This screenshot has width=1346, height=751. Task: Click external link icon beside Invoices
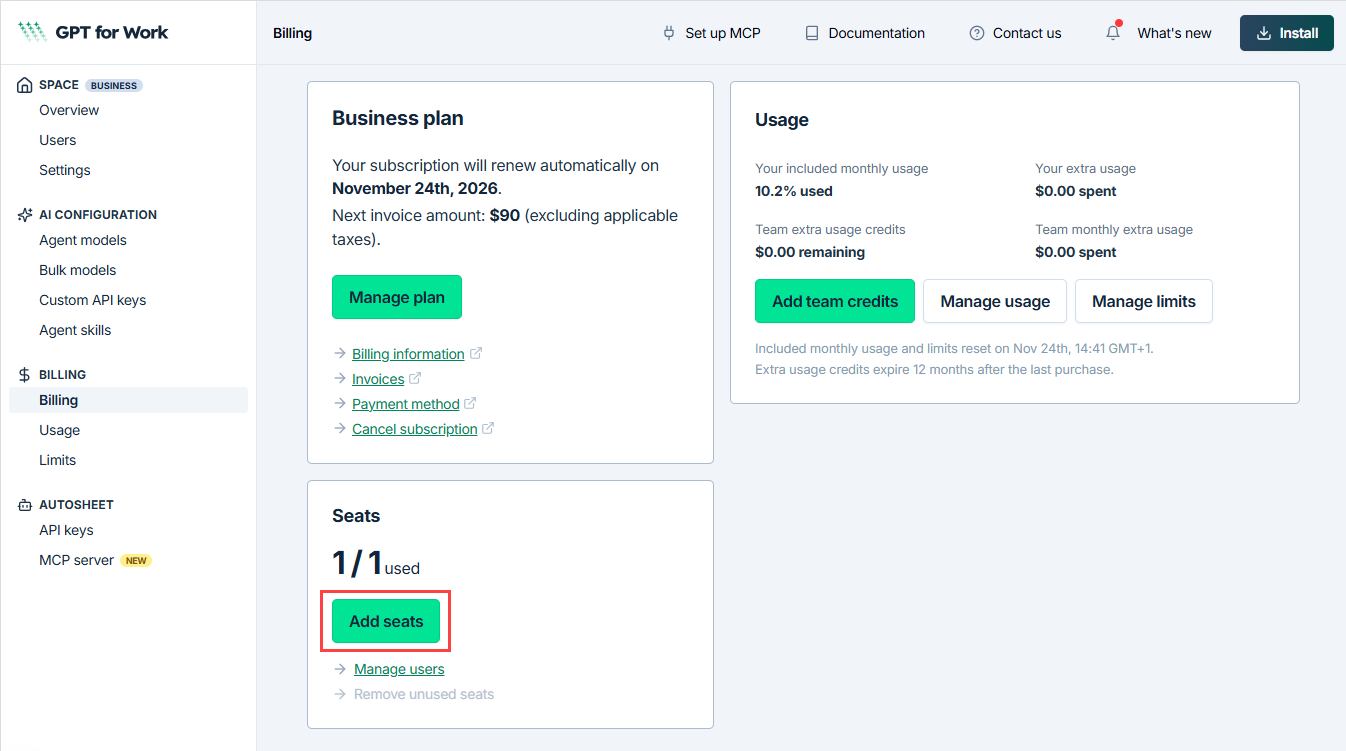click(415, 379)
